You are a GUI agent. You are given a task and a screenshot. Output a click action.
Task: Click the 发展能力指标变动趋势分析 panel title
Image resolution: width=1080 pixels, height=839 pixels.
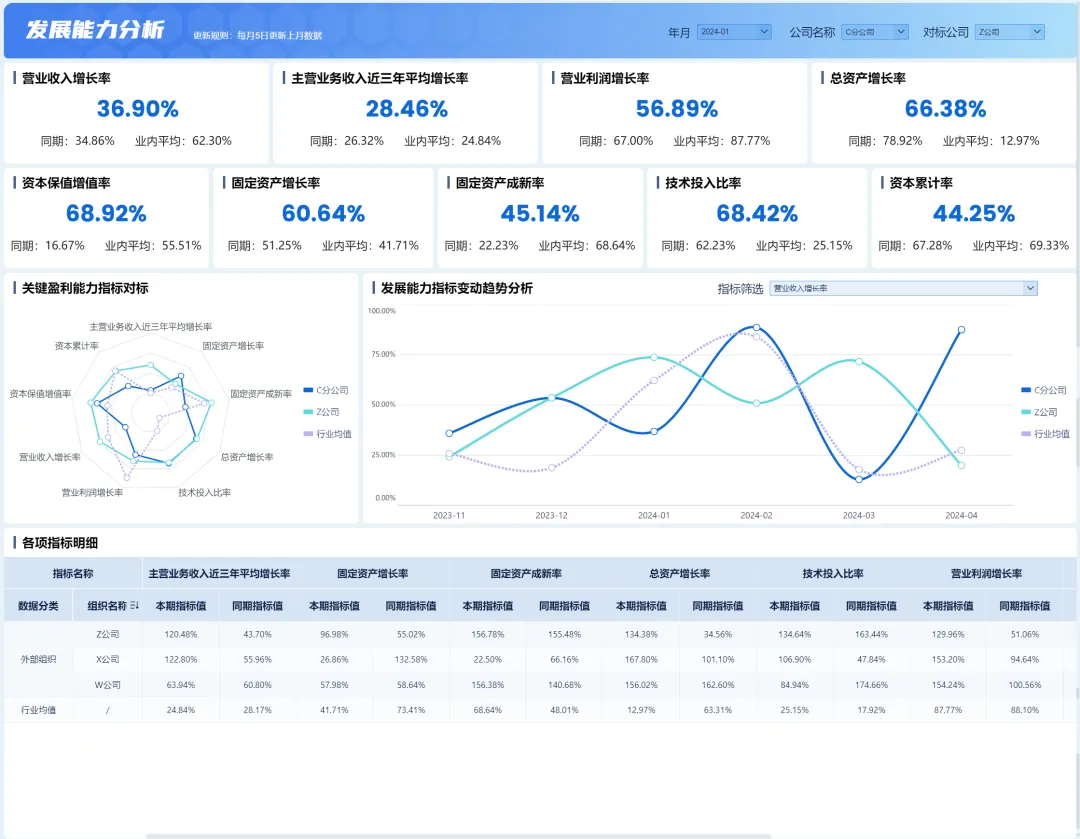[457, 288]
